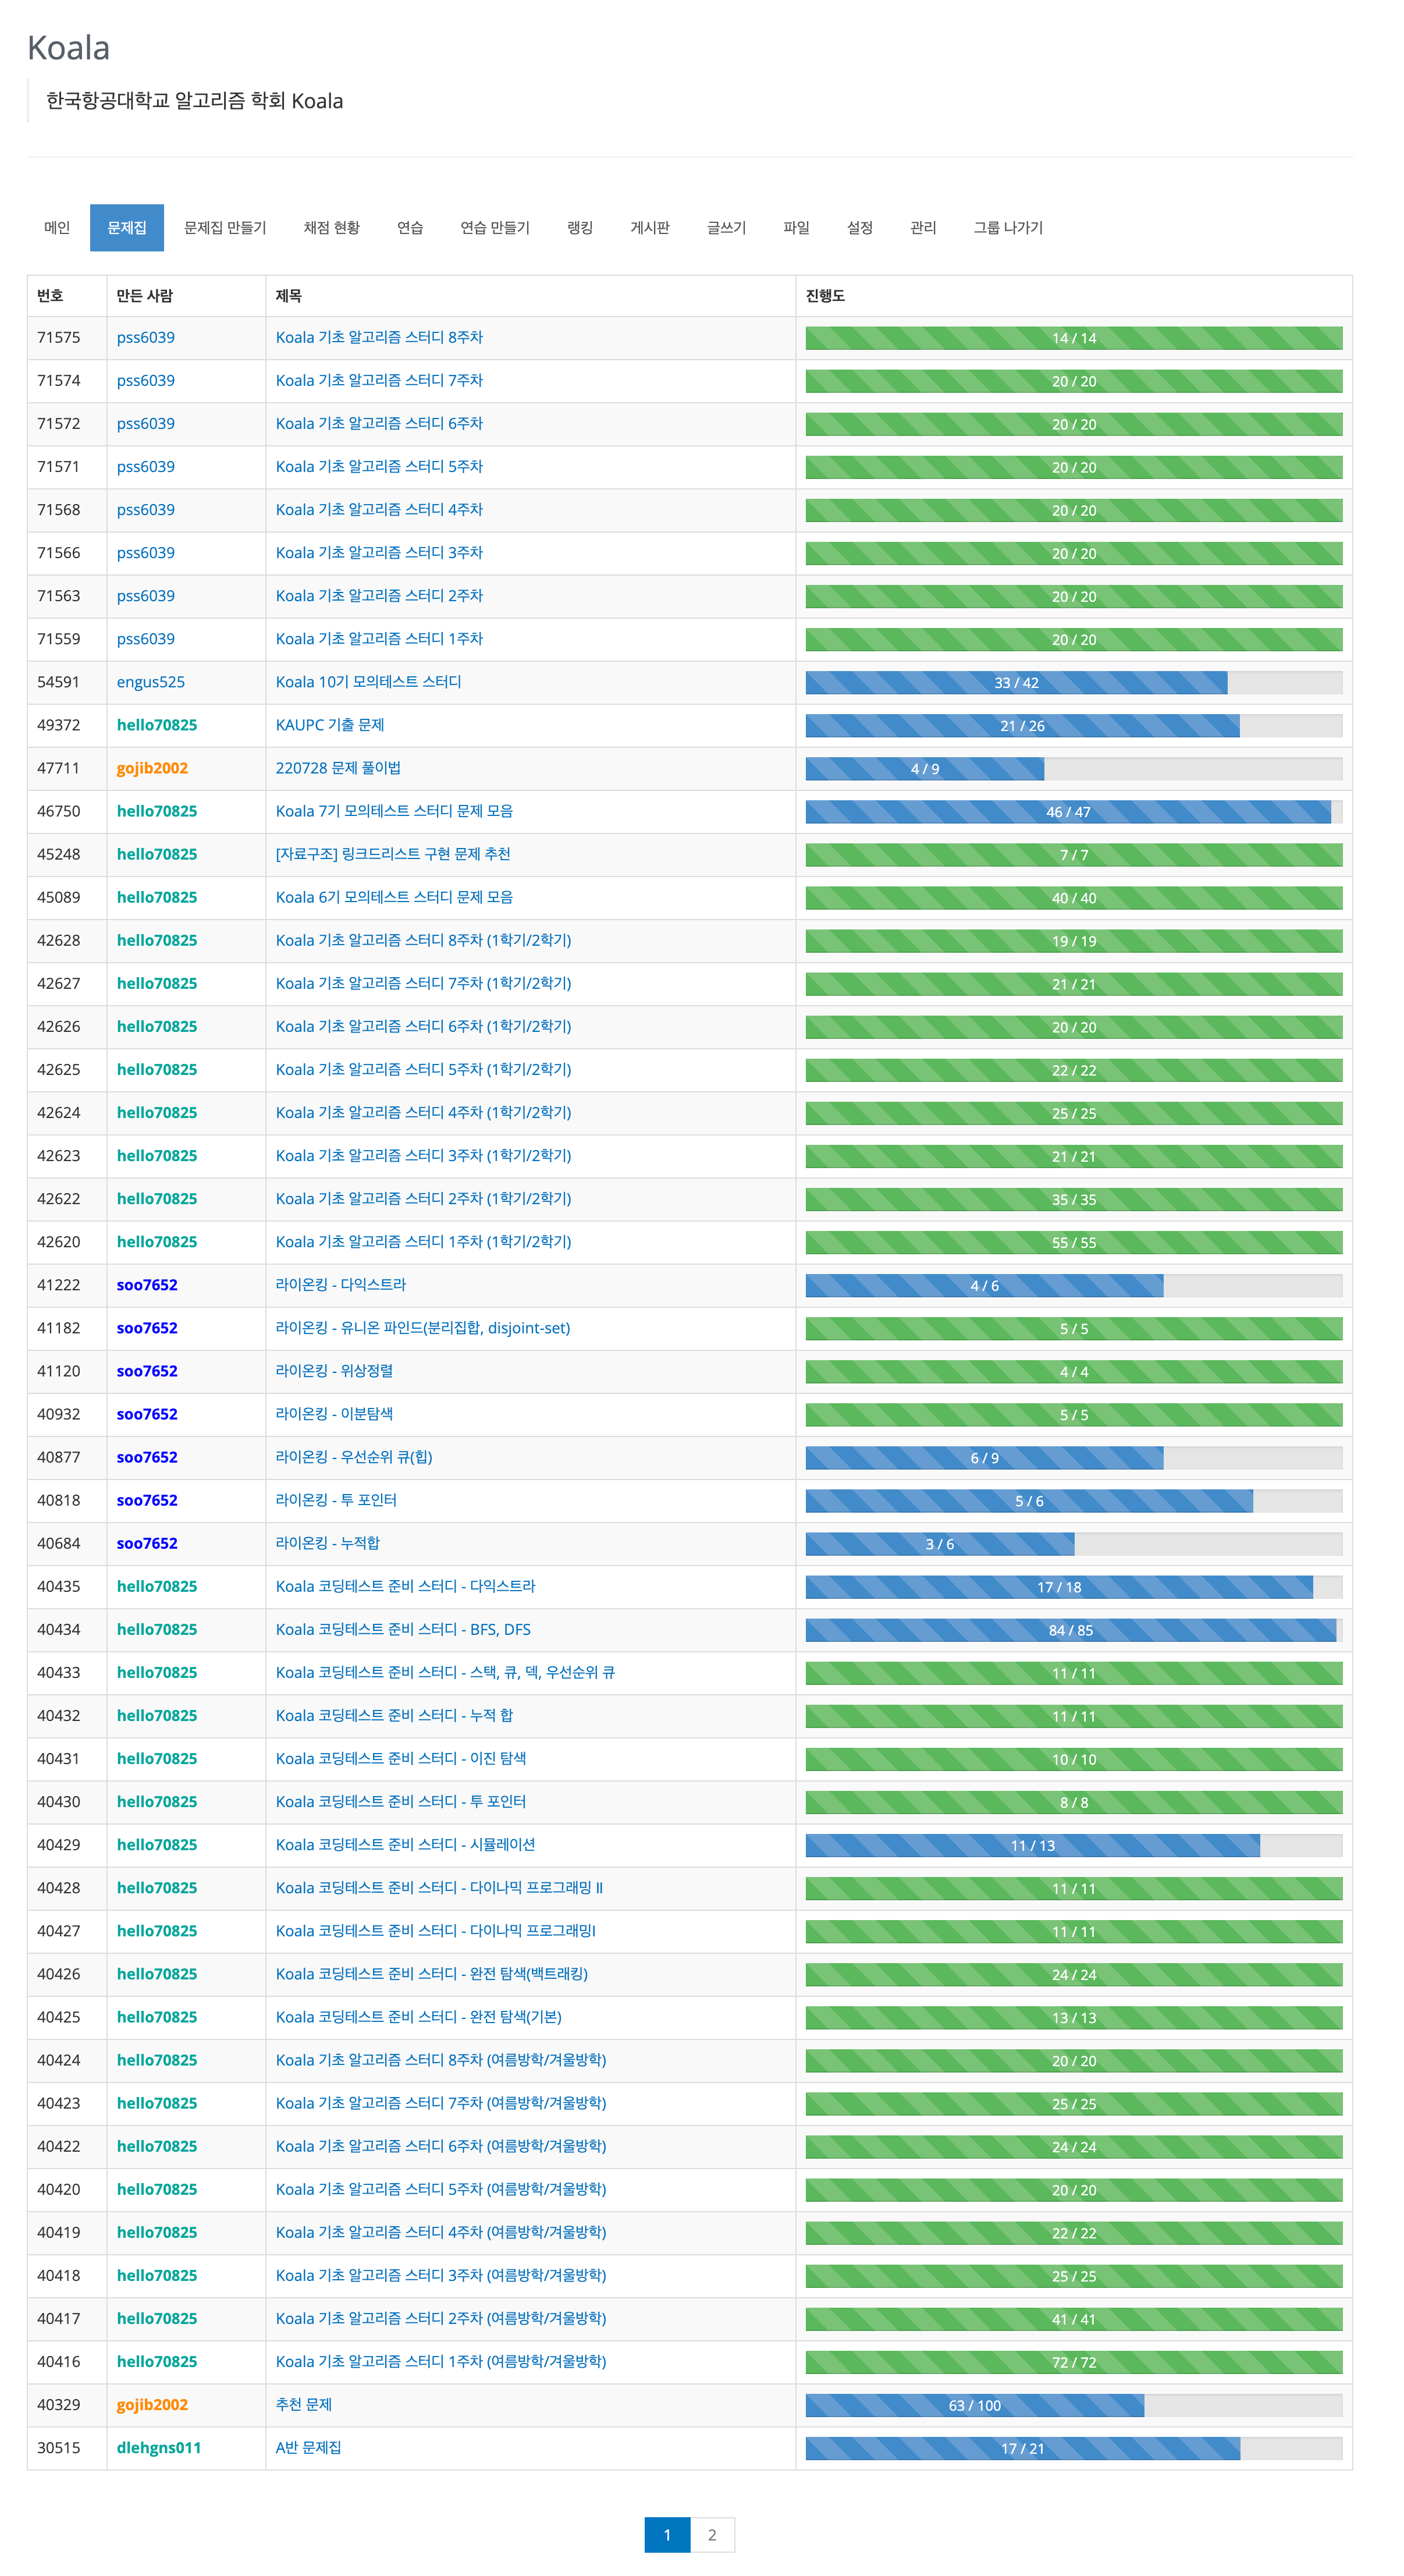
Task: Open 기초 알고리즘 스터디 1주차 (여름방학/겨울방학)
Action: (x=441, y=2361)
